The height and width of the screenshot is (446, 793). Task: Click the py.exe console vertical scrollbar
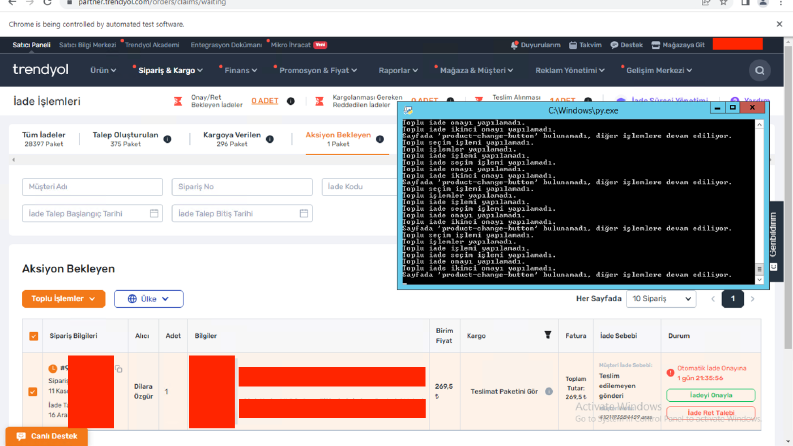pos(759,202)
